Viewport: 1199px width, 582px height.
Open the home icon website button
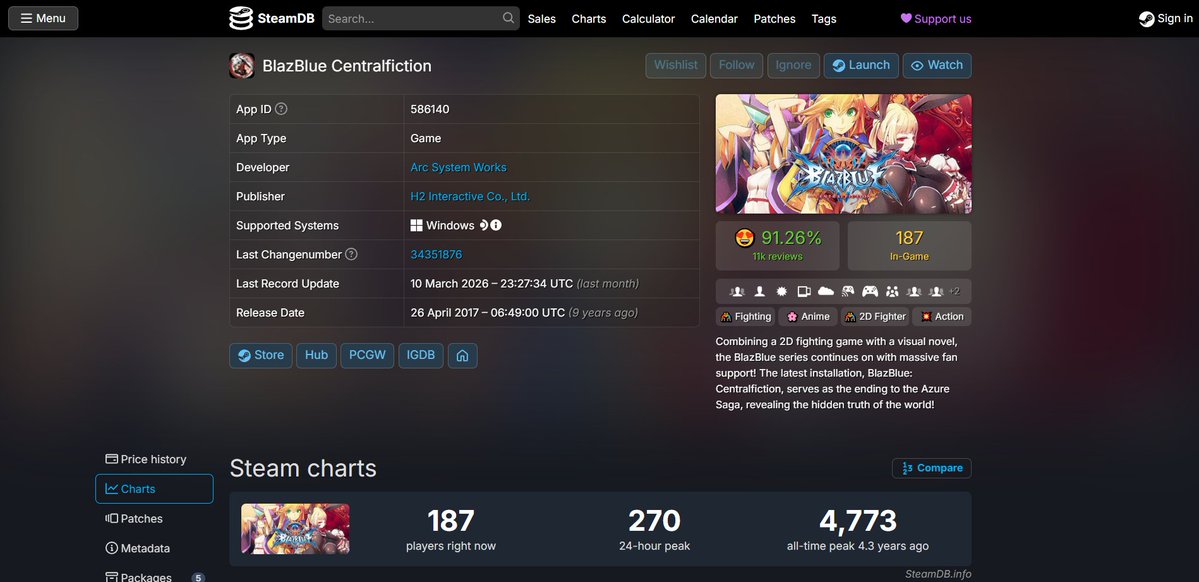pos(463,356)
